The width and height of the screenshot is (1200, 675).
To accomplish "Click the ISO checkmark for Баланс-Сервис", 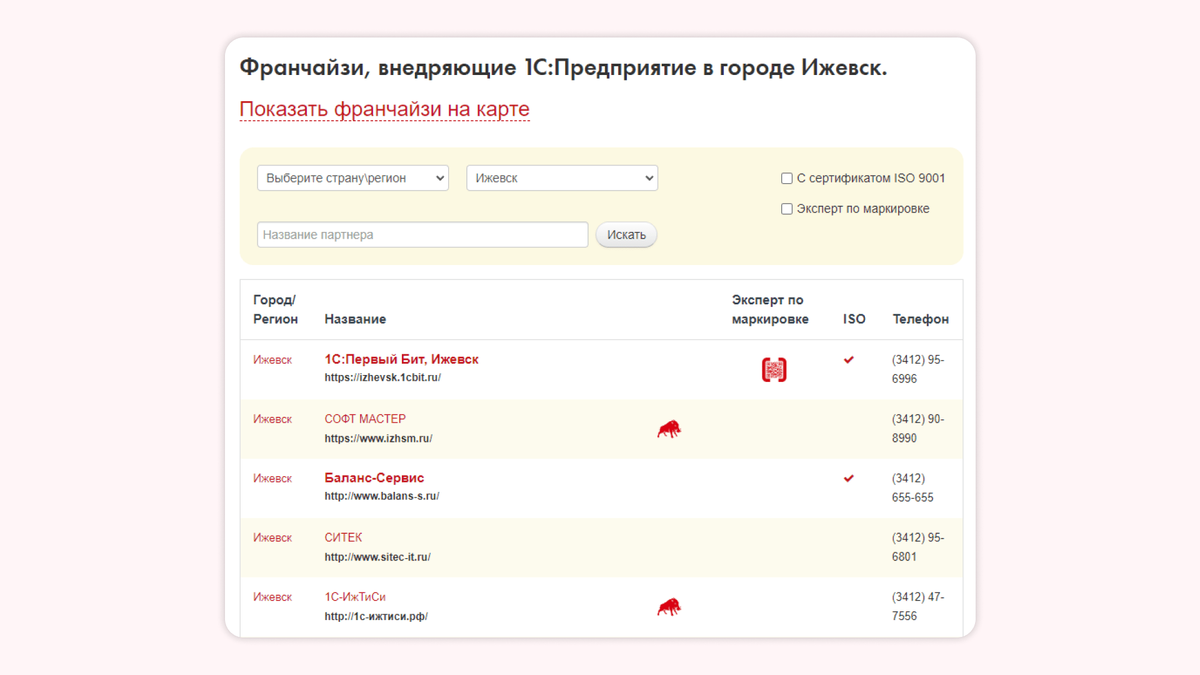I will 849,478.
